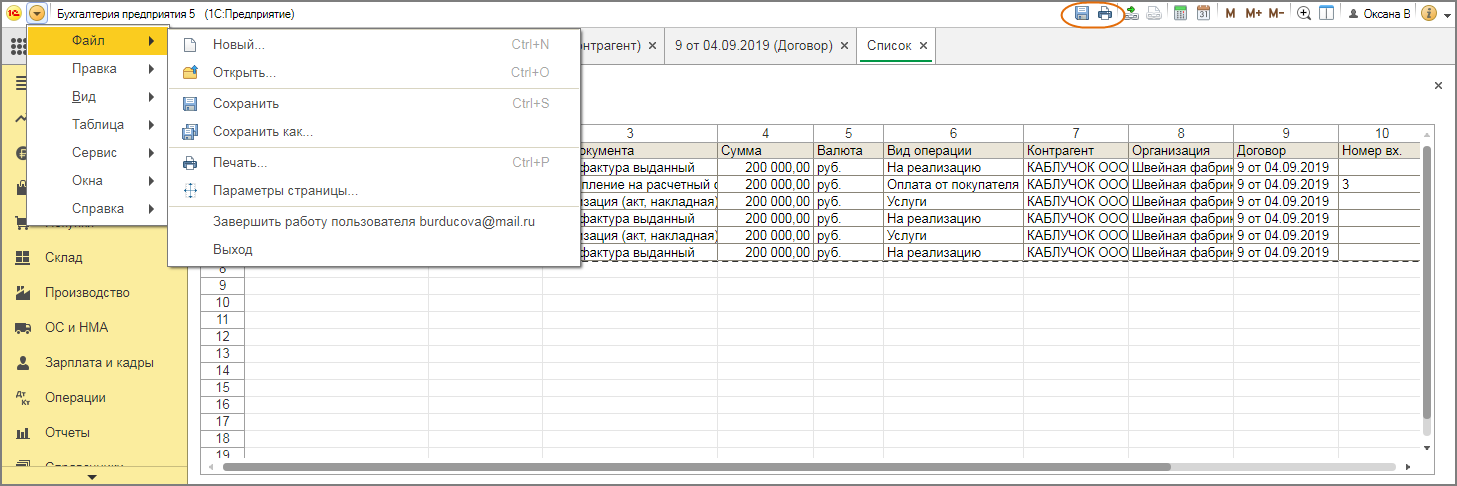Choose Выход in File menu

pyautogui.click(x=374, y=250)
